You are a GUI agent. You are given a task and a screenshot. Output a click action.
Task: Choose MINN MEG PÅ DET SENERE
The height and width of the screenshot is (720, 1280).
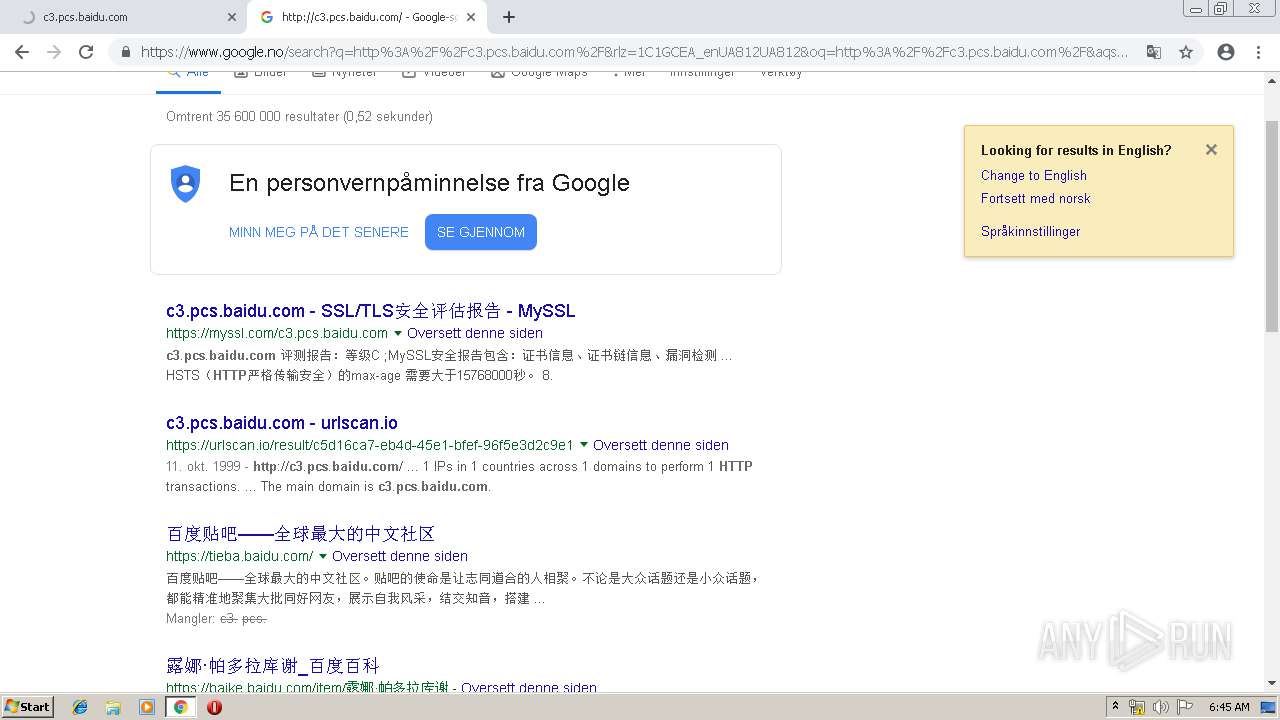coord(319,232)
